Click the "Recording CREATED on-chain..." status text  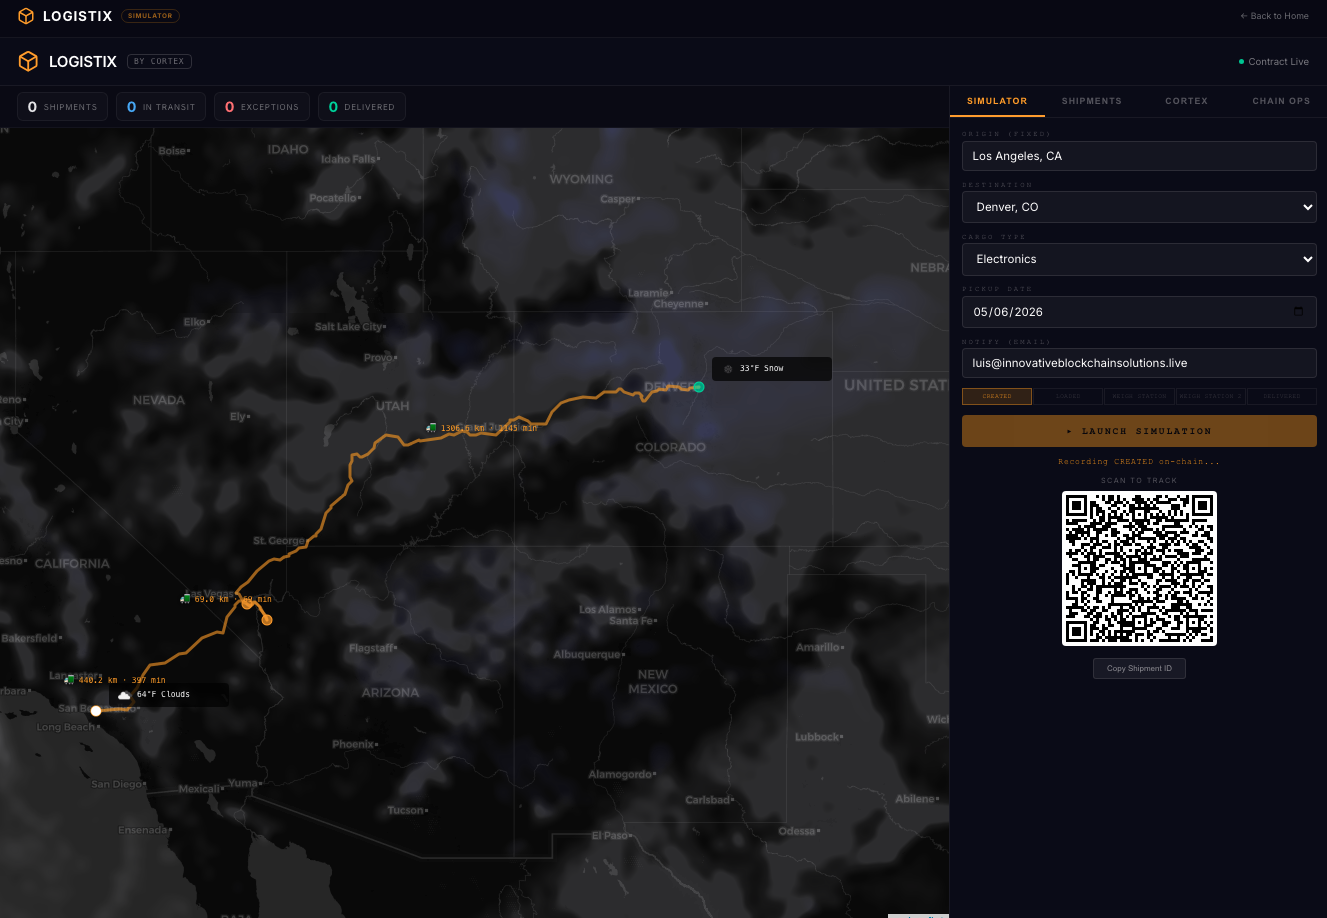click(x=1139, y=462)
